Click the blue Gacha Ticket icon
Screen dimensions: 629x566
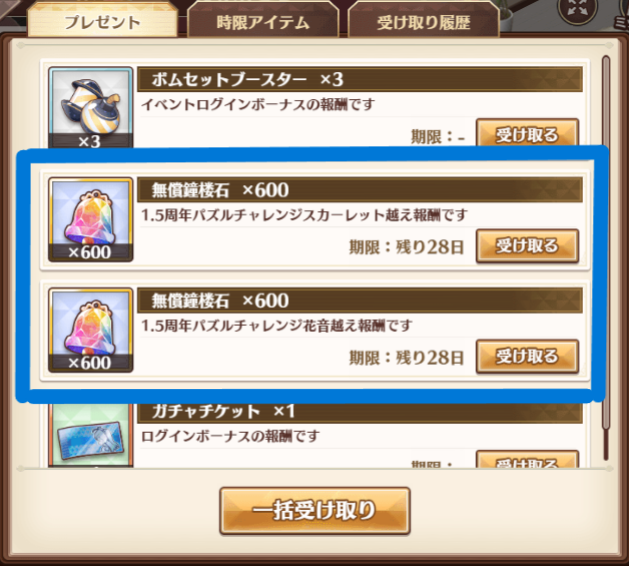coord(91,435)
